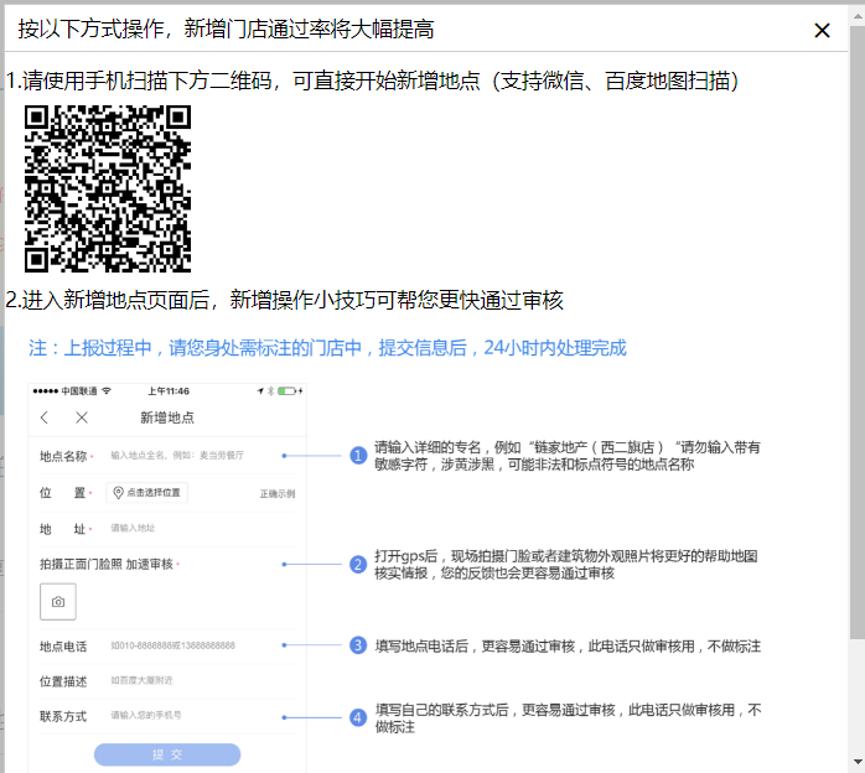Viewport: 865px width, 773px height.
Task: Click the scrollbar arrow at bottom right
Action: pyautogui.click(x=856, y=764)
